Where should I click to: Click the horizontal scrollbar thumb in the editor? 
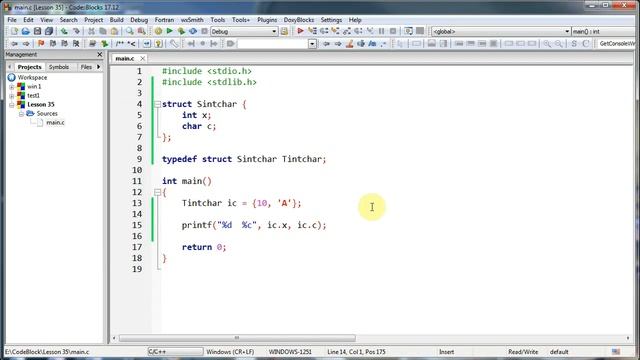[x=237, y=338]
